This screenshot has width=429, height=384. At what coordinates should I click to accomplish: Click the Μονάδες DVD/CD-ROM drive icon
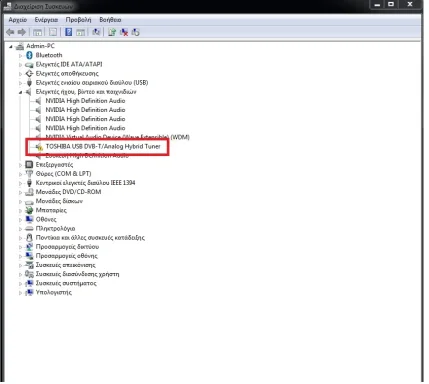29,192
